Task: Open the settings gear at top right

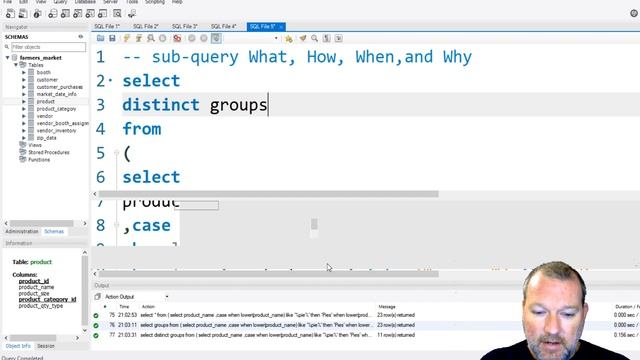Action: pos(634,13)
